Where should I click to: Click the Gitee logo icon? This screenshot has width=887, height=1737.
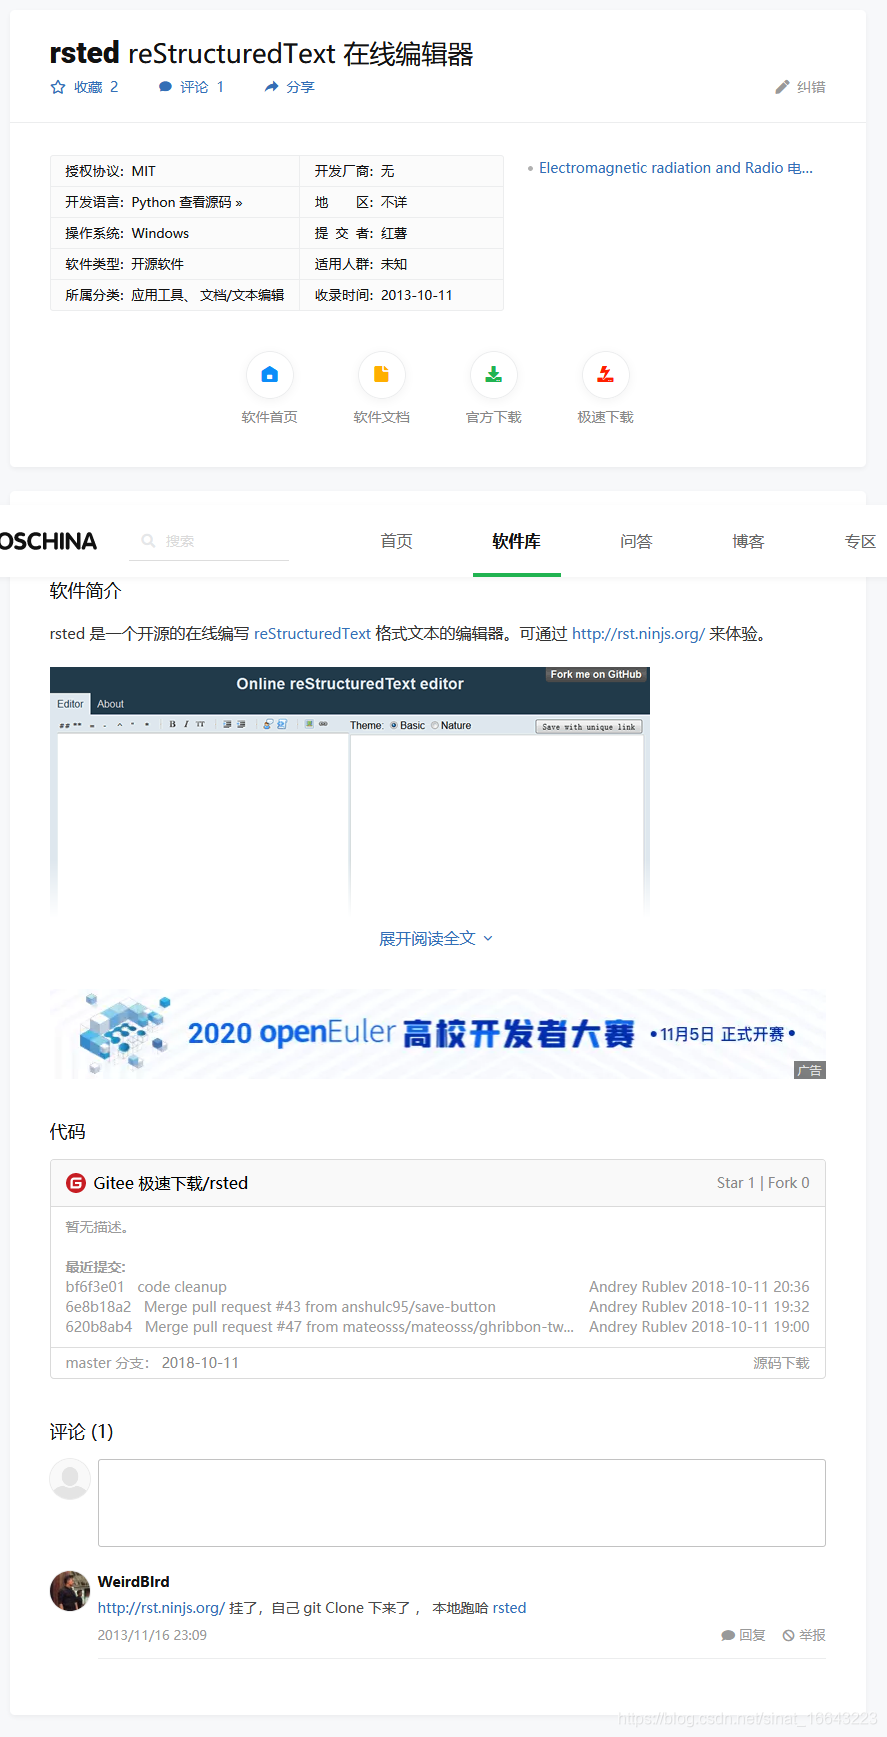pos(76,1183)
